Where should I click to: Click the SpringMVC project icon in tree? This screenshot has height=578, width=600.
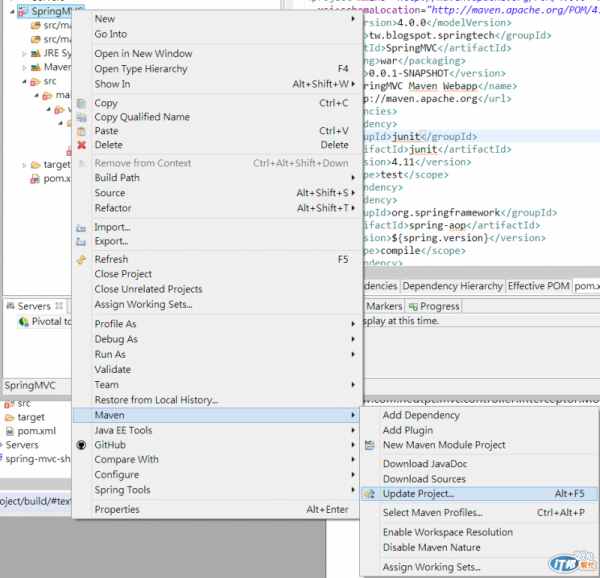23,11
